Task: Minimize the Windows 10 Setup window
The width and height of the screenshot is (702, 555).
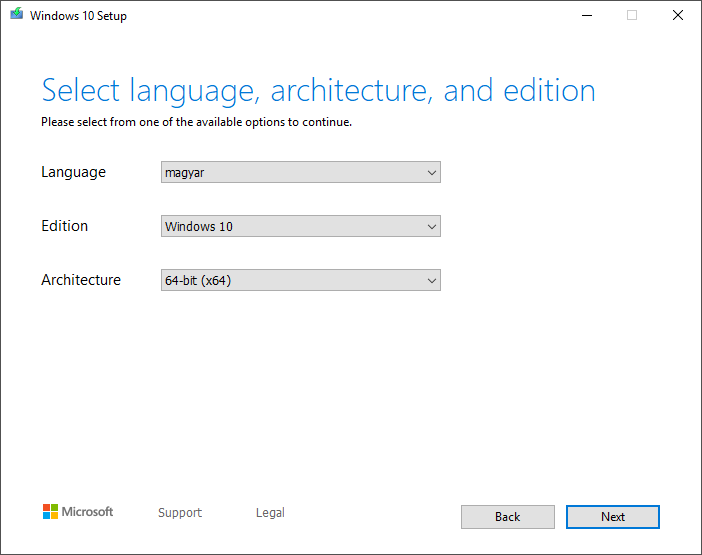Action: [585, 15]
